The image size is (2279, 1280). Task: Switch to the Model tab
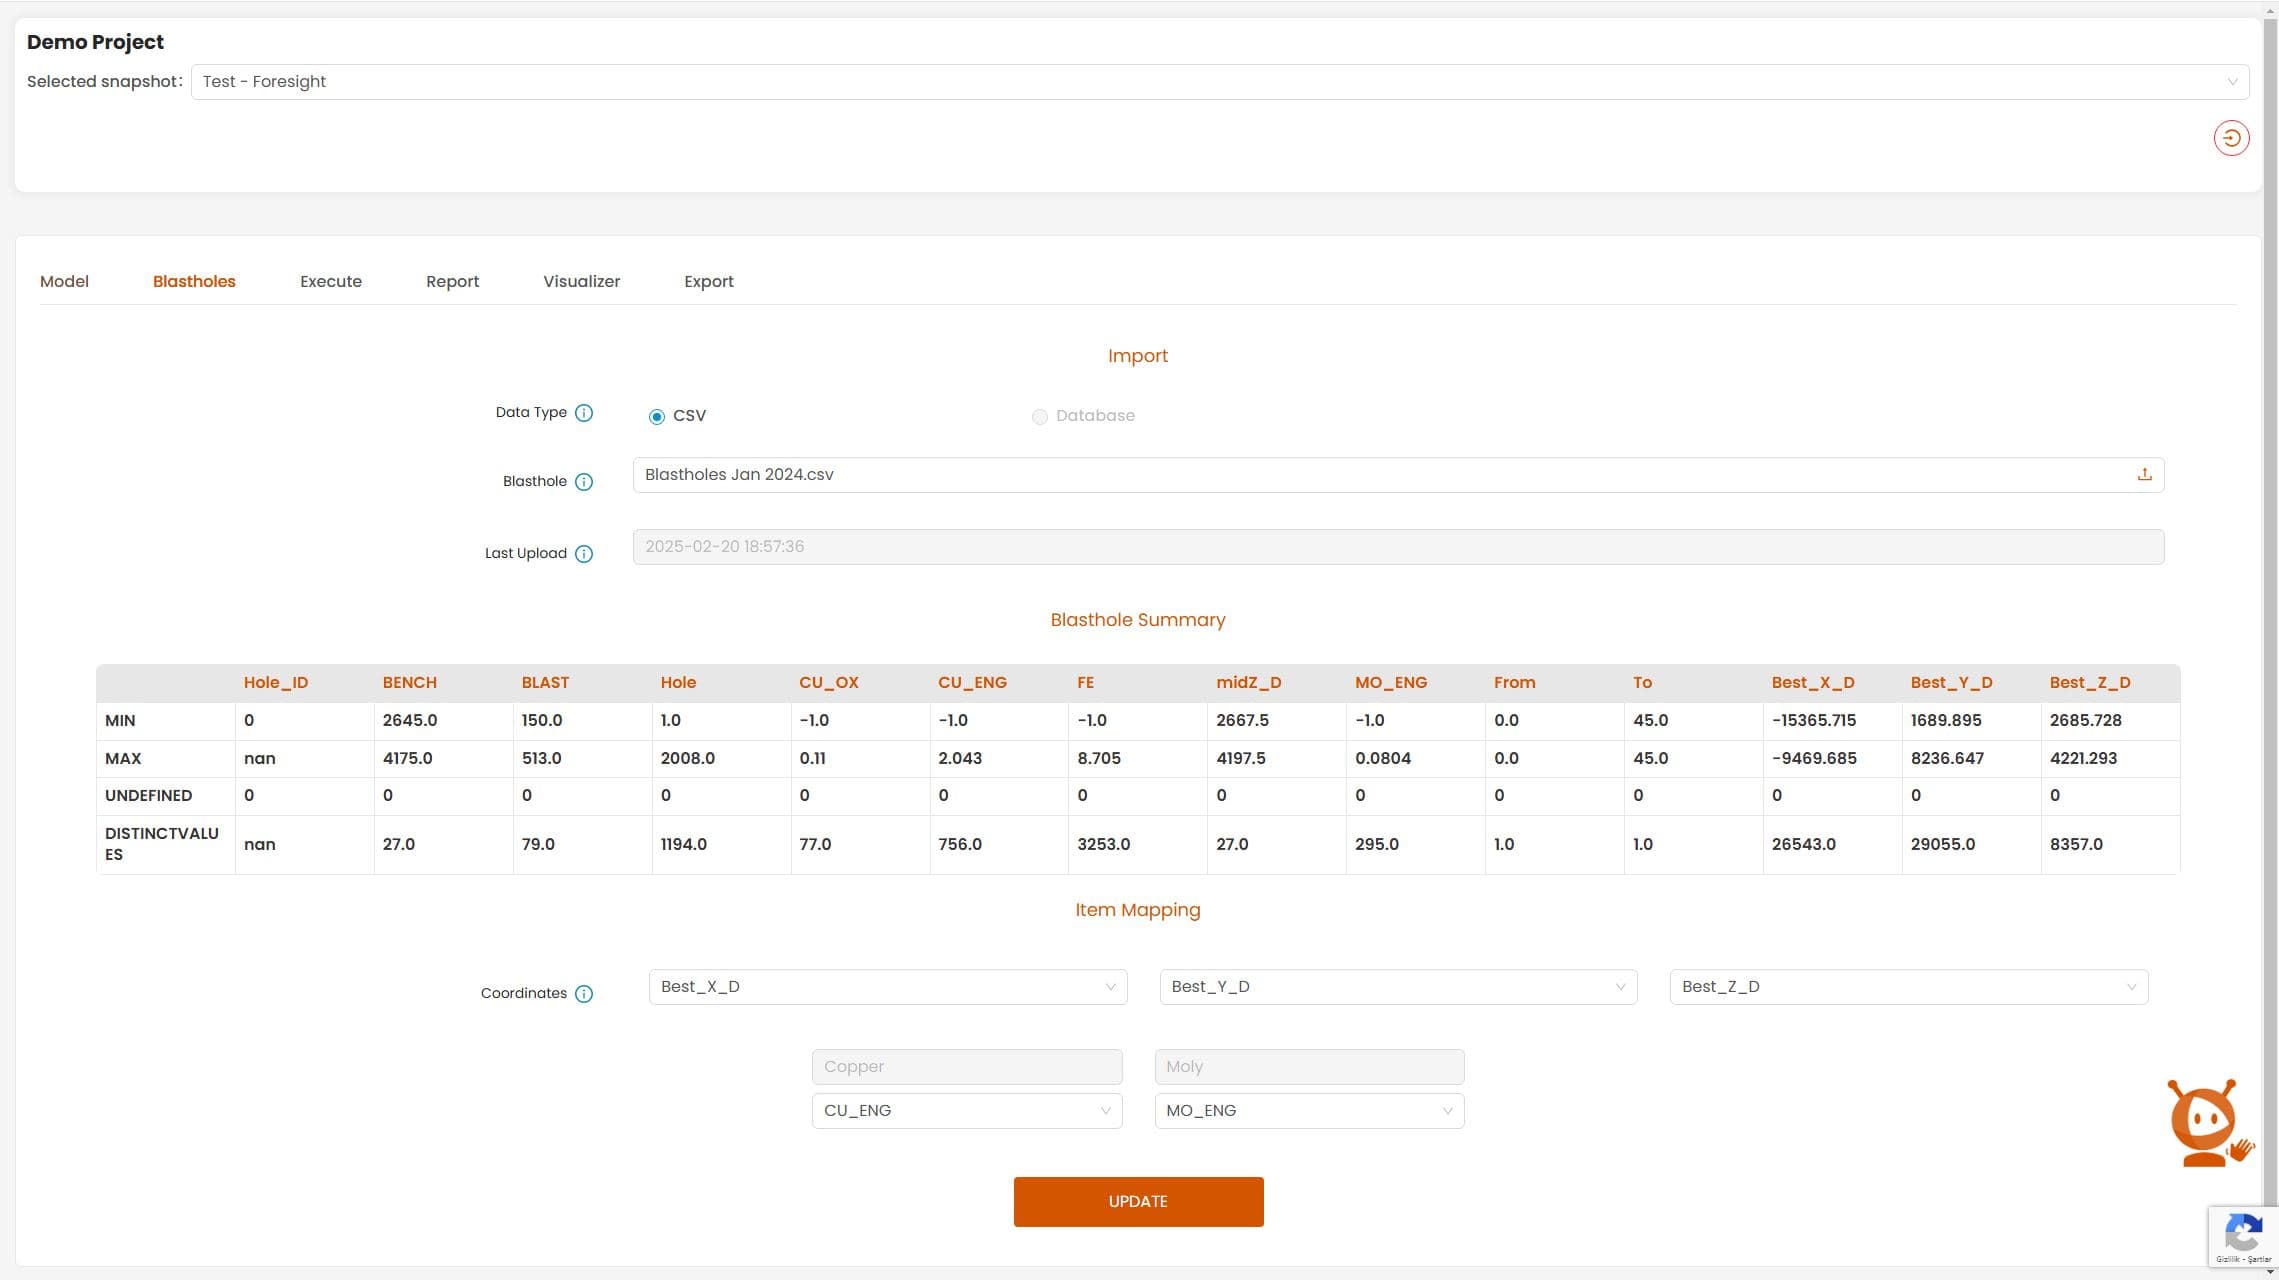pyautogui.click(x=64, y=282)
